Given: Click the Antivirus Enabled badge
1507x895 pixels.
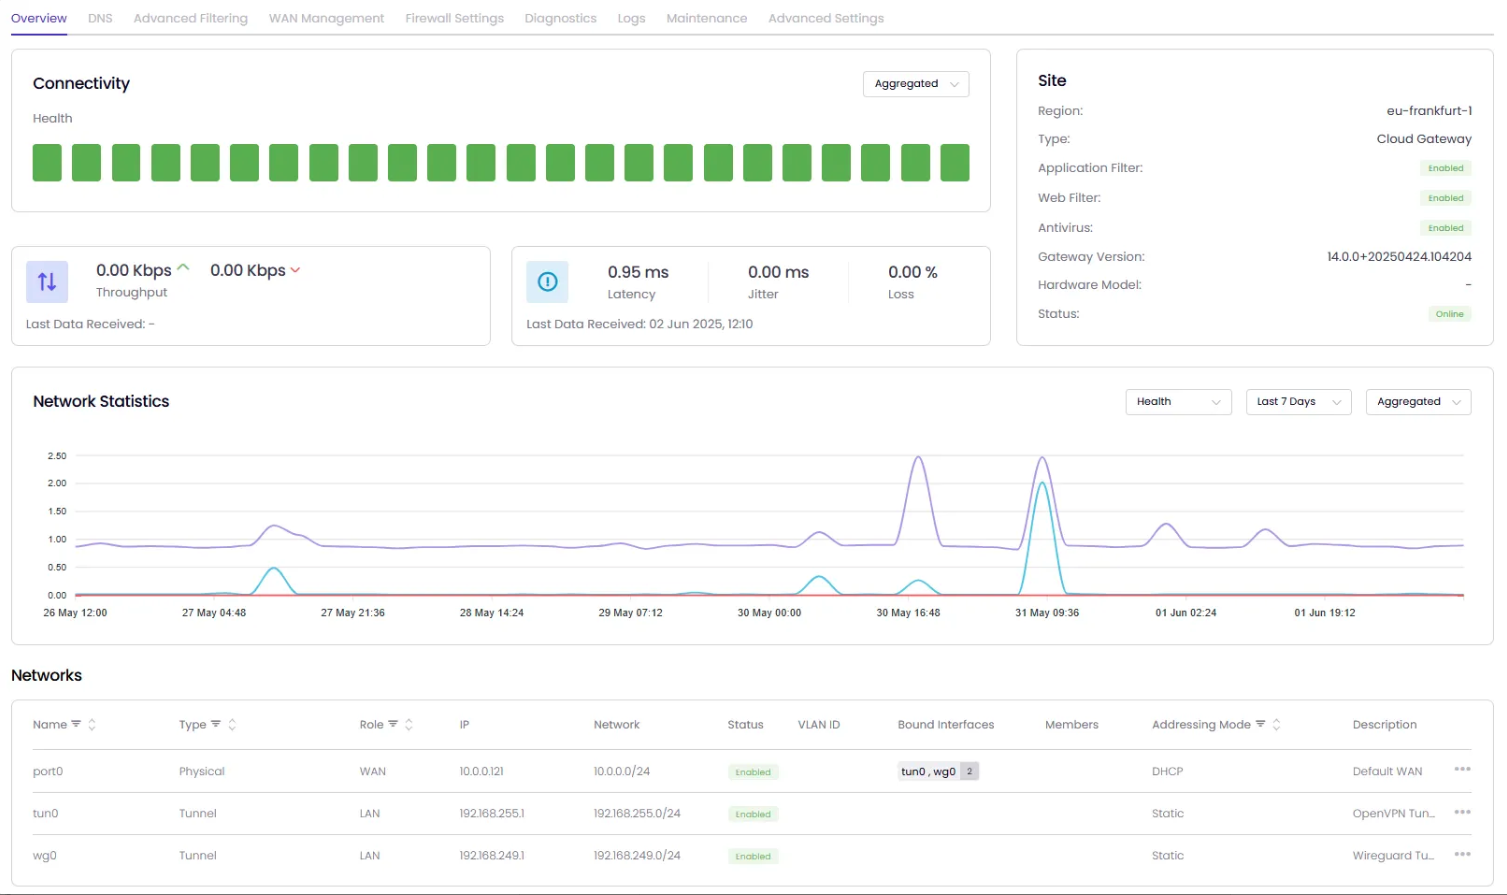Looking at the screenshot, I should click(1445, 228).
